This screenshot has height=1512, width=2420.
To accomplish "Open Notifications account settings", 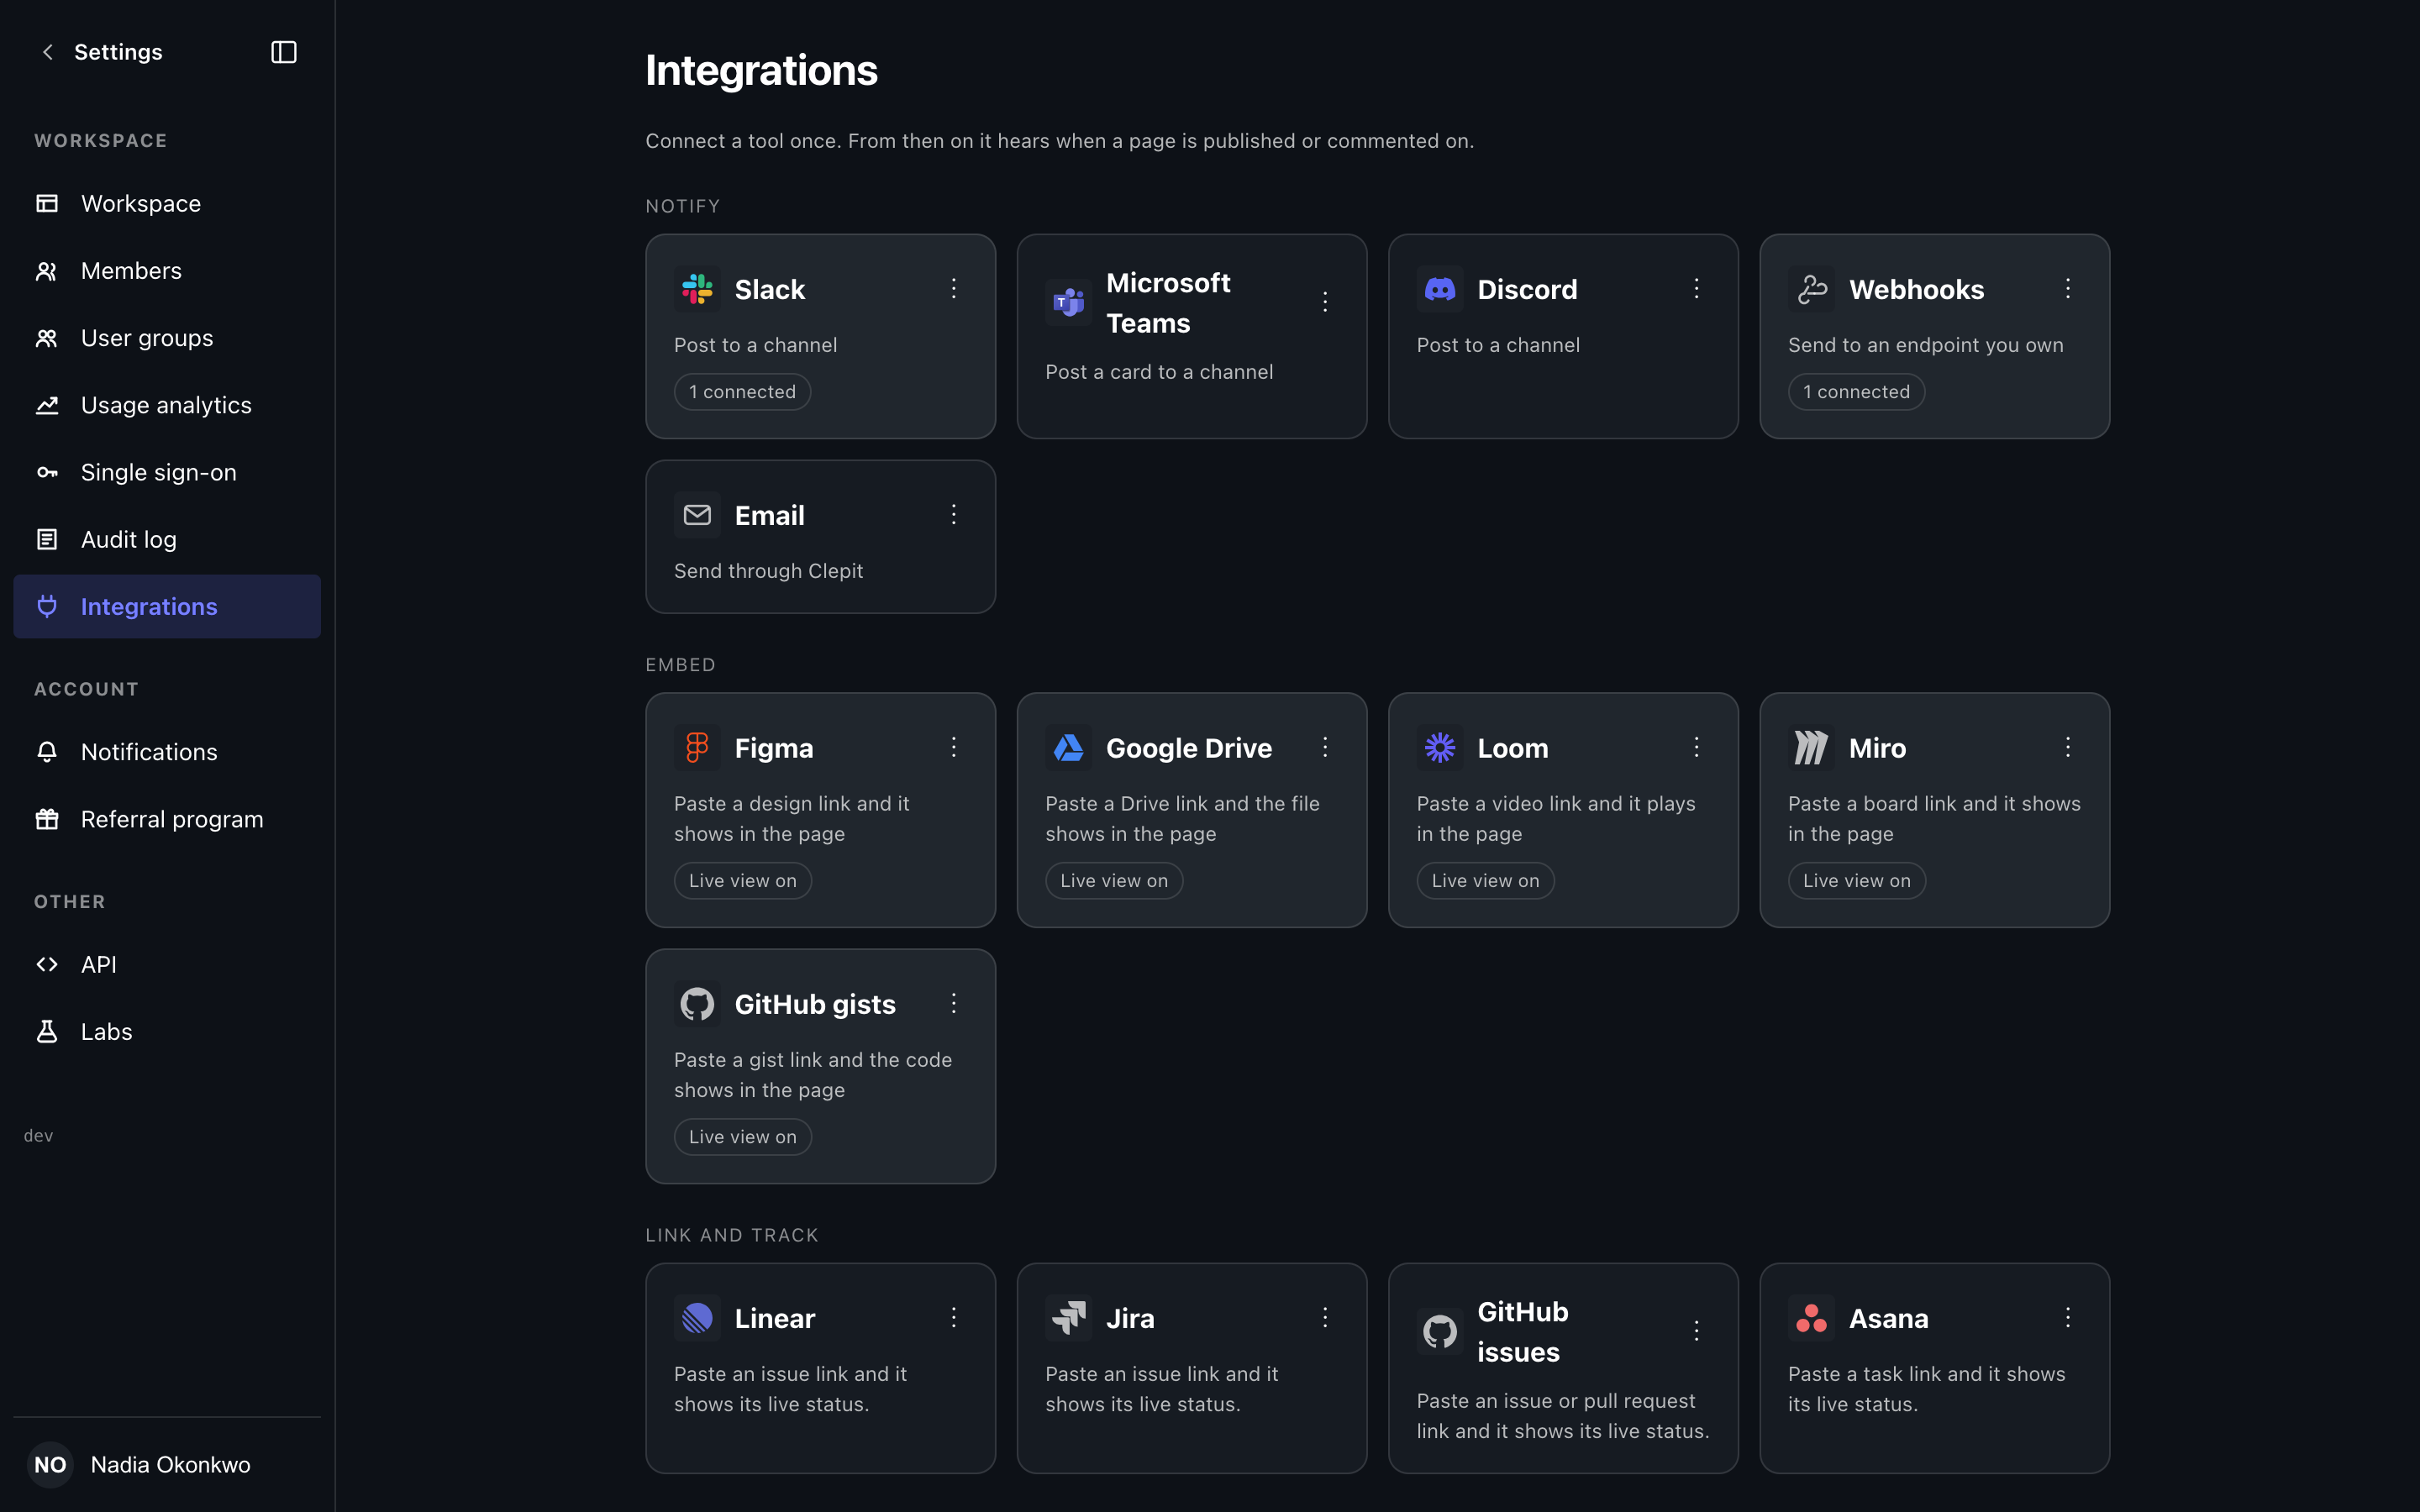I will (167, 752).
